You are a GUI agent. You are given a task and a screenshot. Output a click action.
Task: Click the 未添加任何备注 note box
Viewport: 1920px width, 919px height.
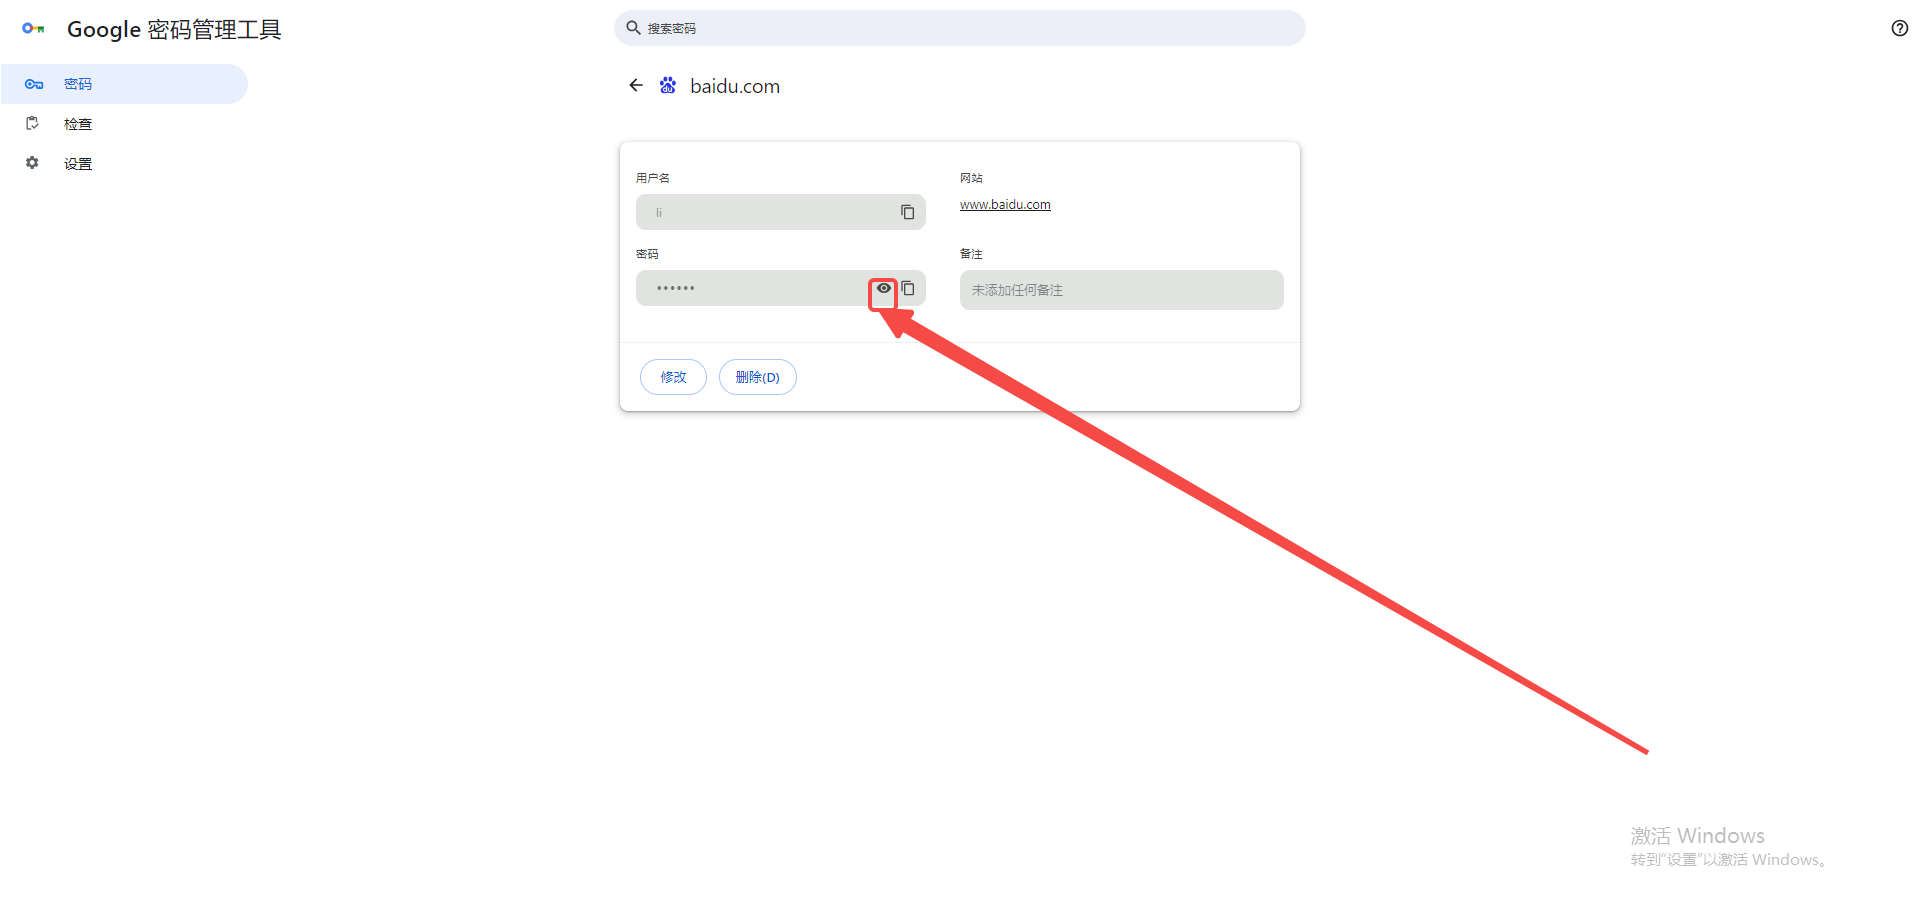(1122, 290)
